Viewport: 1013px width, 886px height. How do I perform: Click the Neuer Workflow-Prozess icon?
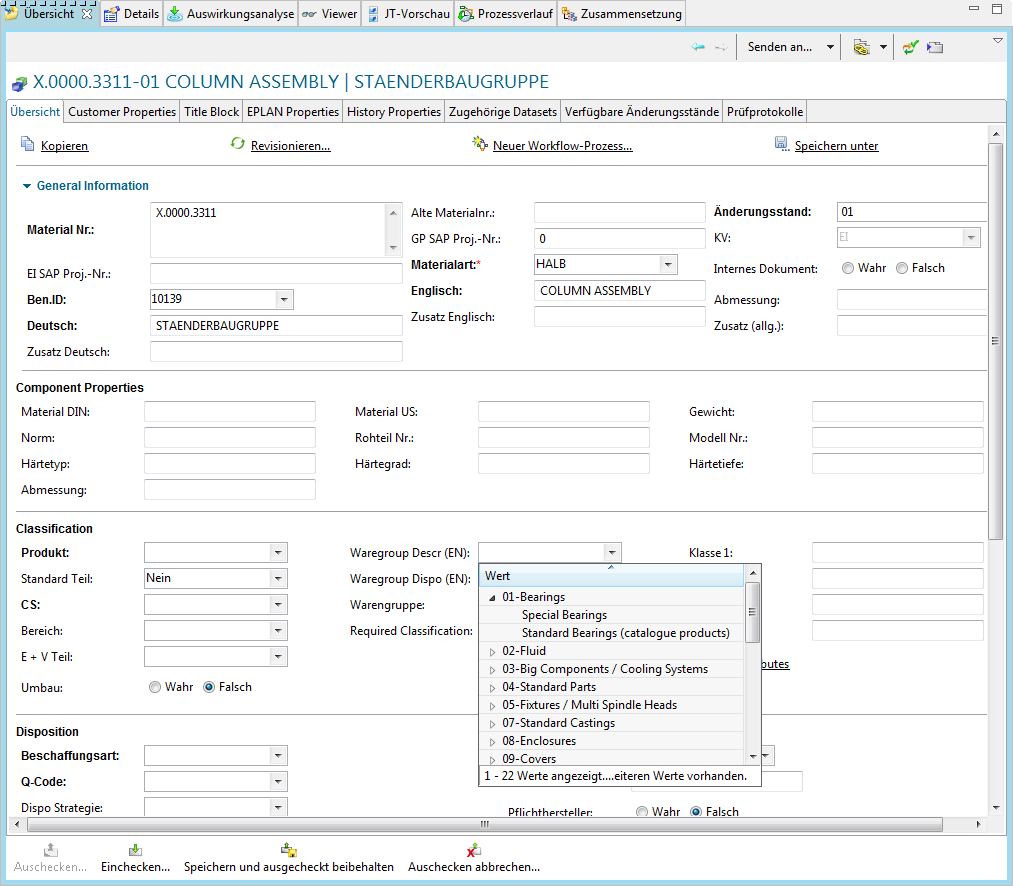click(479, 145)
